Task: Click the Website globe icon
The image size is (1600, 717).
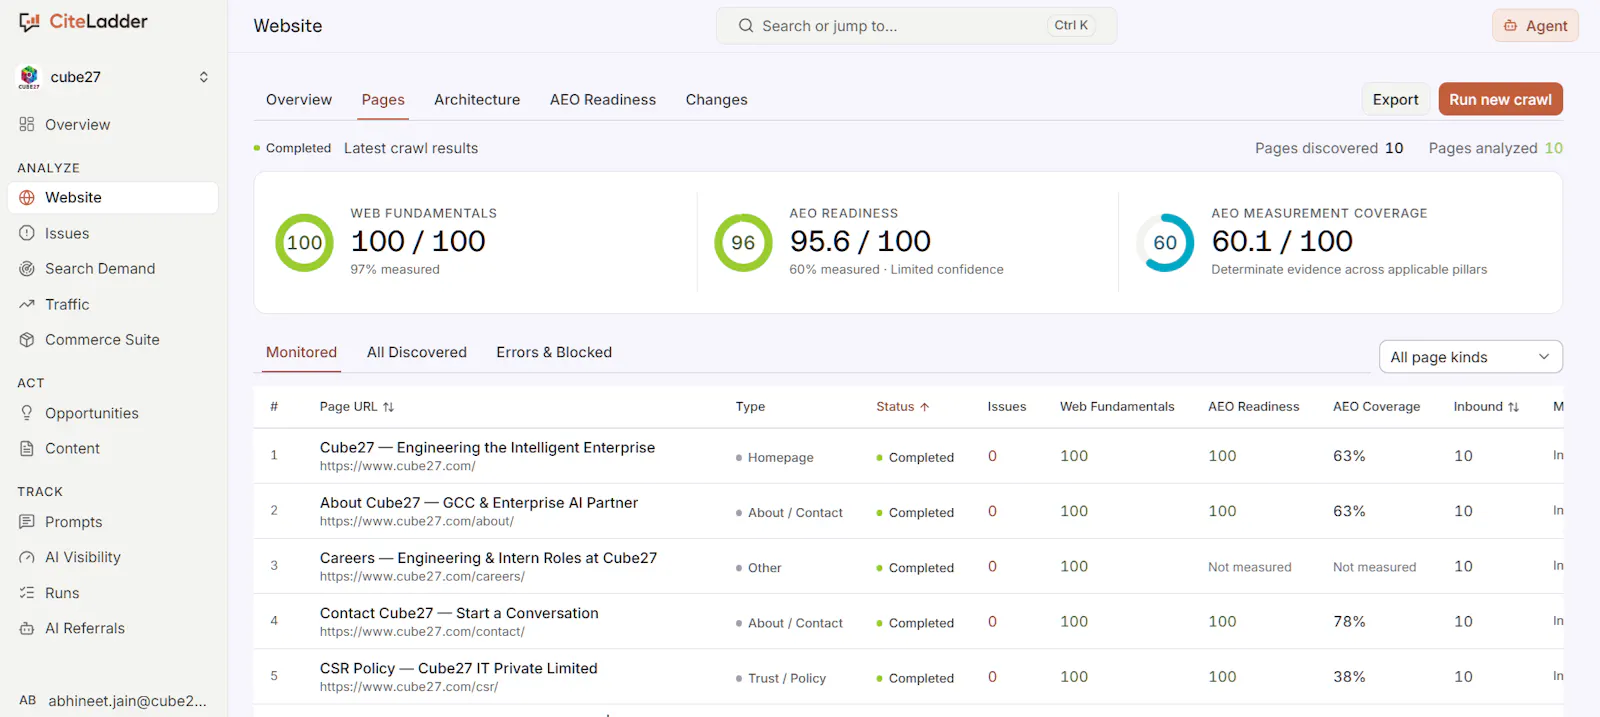Action: click(x=27, y=198)
